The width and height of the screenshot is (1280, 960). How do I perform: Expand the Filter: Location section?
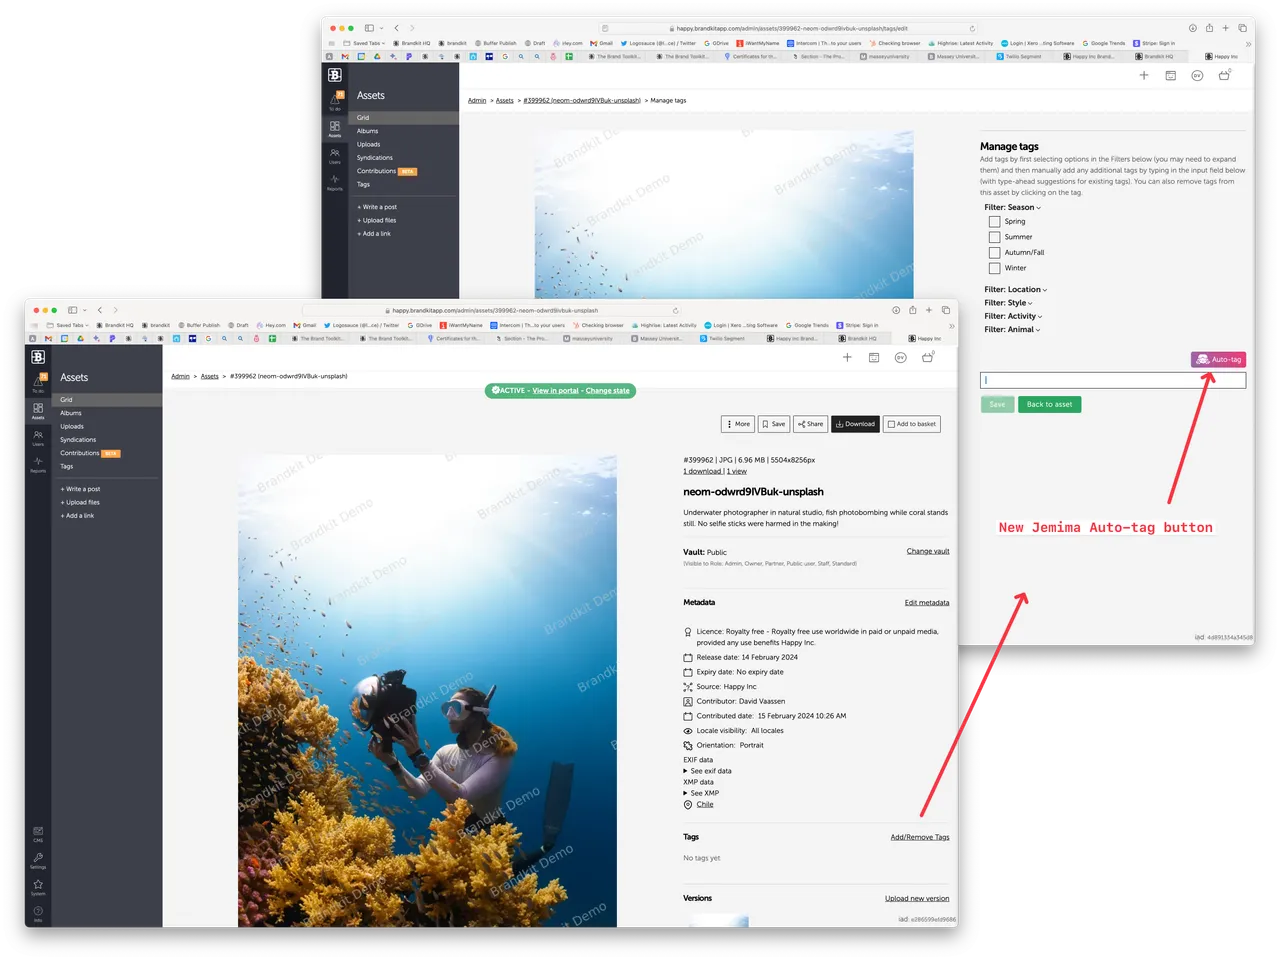(x=1015, y=290)
